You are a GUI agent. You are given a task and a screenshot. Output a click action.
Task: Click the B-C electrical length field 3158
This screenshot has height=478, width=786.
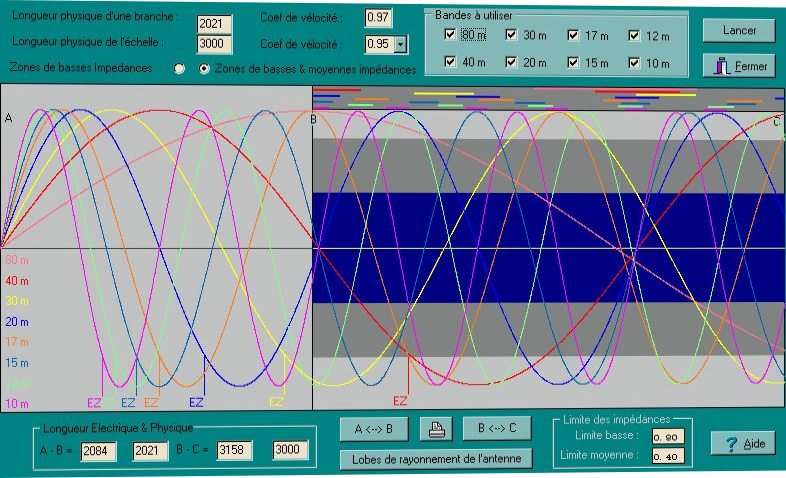tap(234, 450)
